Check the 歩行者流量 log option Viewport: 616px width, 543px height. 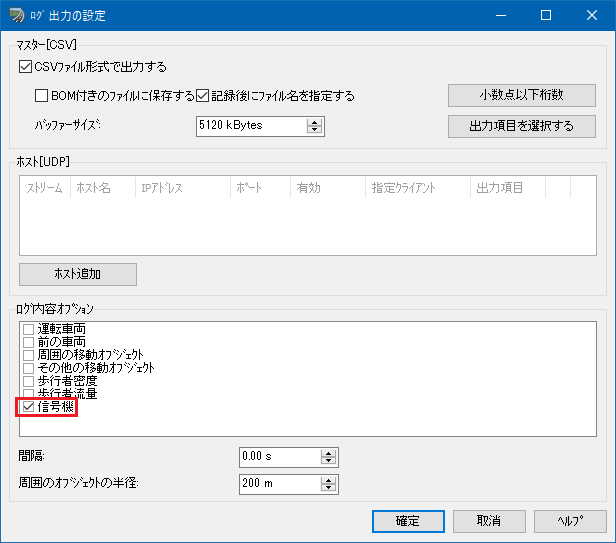[28, 393]
